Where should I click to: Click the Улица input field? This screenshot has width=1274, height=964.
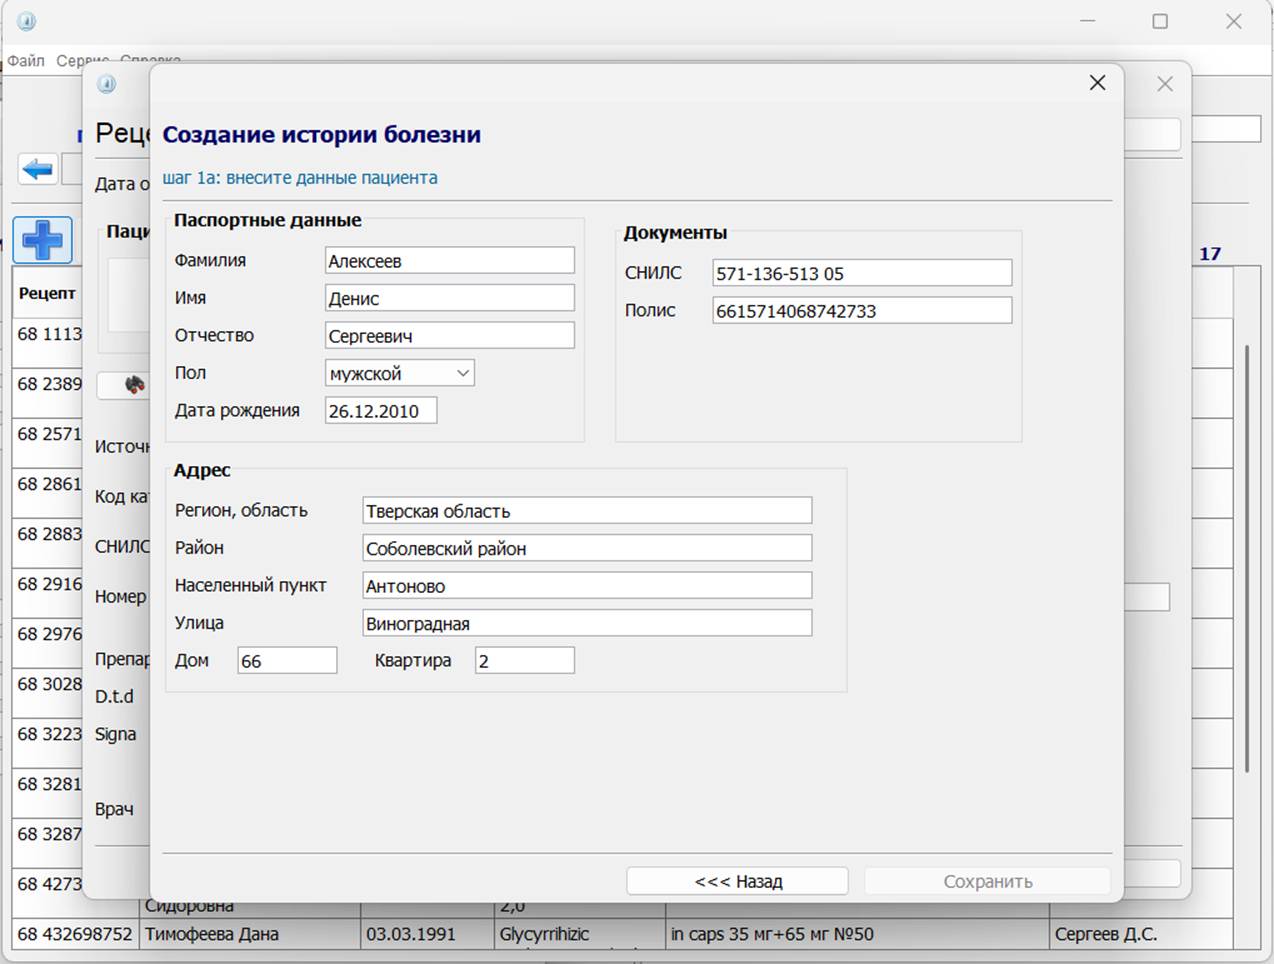586,623
